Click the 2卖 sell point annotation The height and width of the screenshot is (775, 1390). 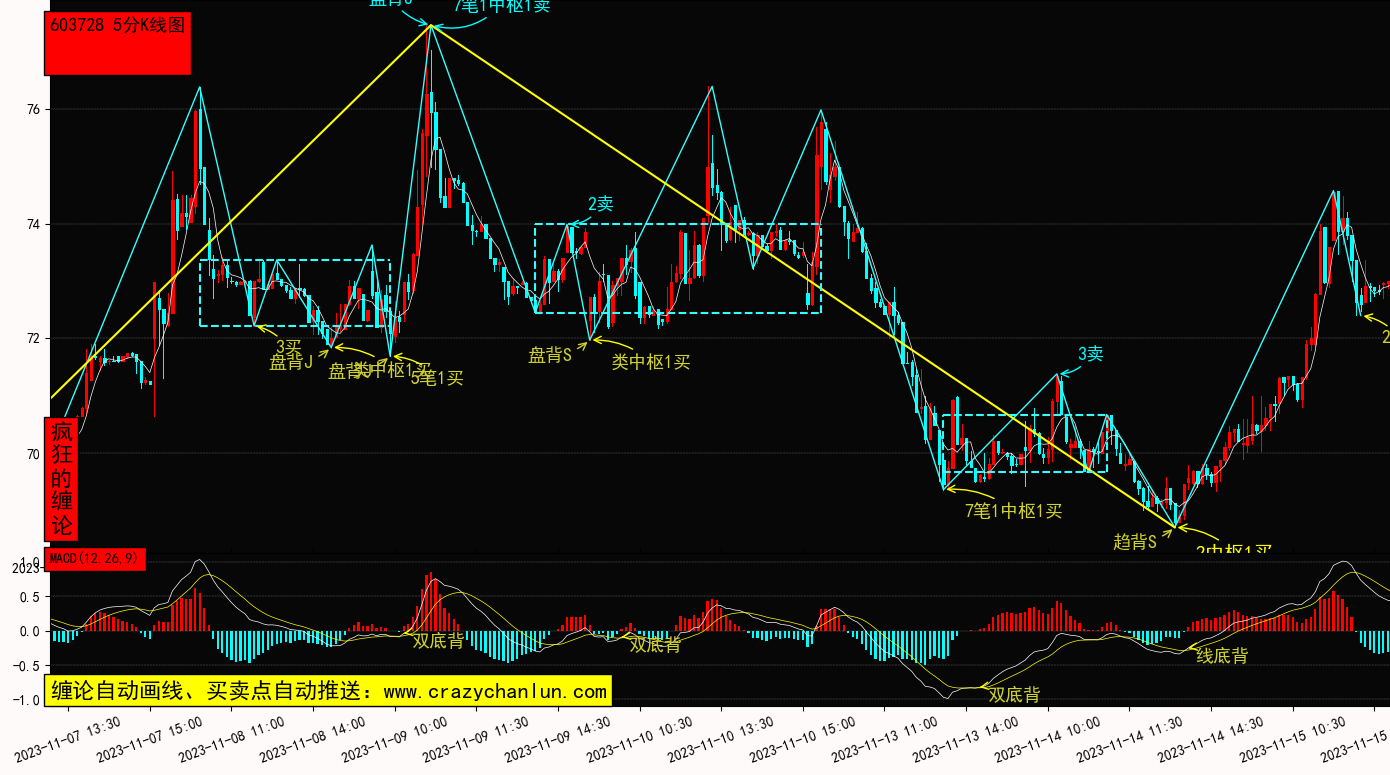[x=600, y=204]
